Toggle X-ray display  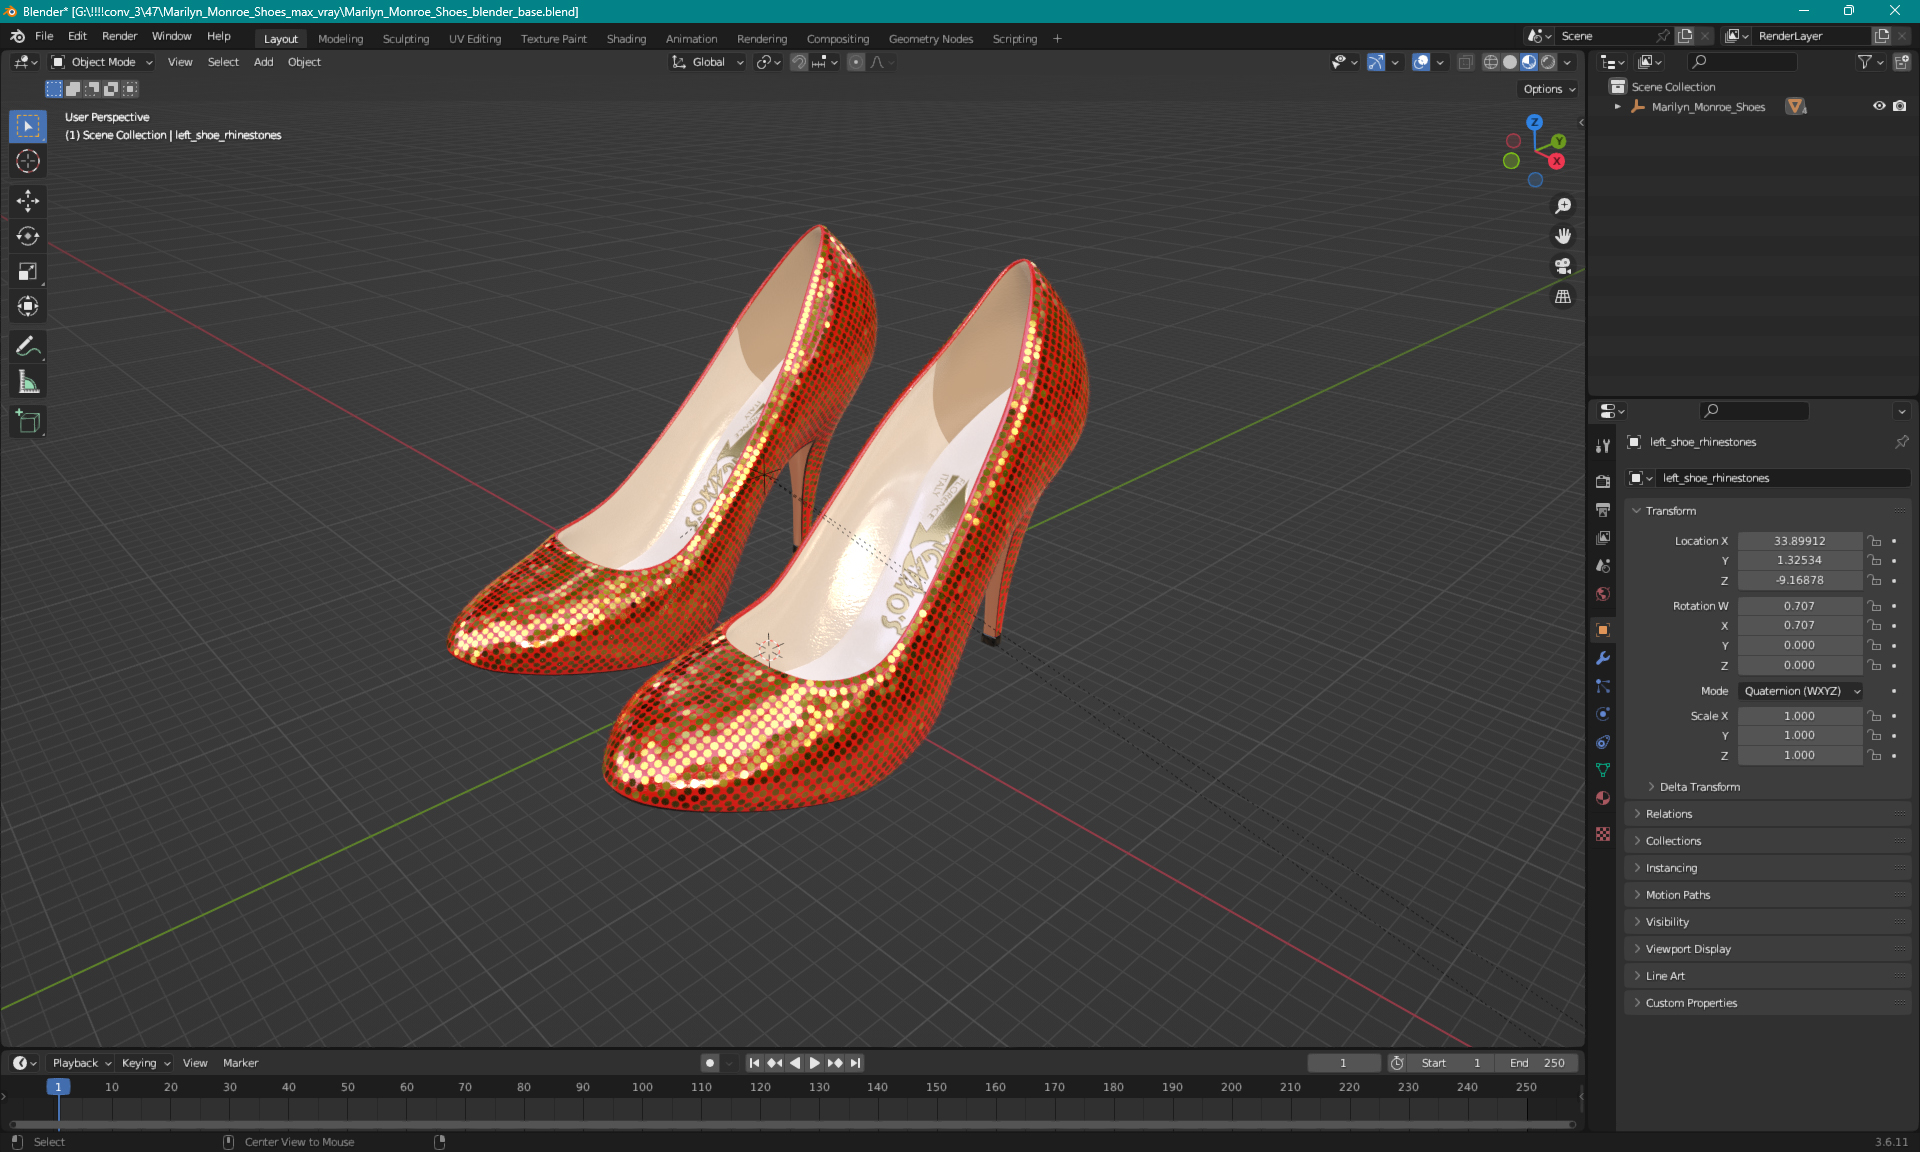click(1465, 62)
